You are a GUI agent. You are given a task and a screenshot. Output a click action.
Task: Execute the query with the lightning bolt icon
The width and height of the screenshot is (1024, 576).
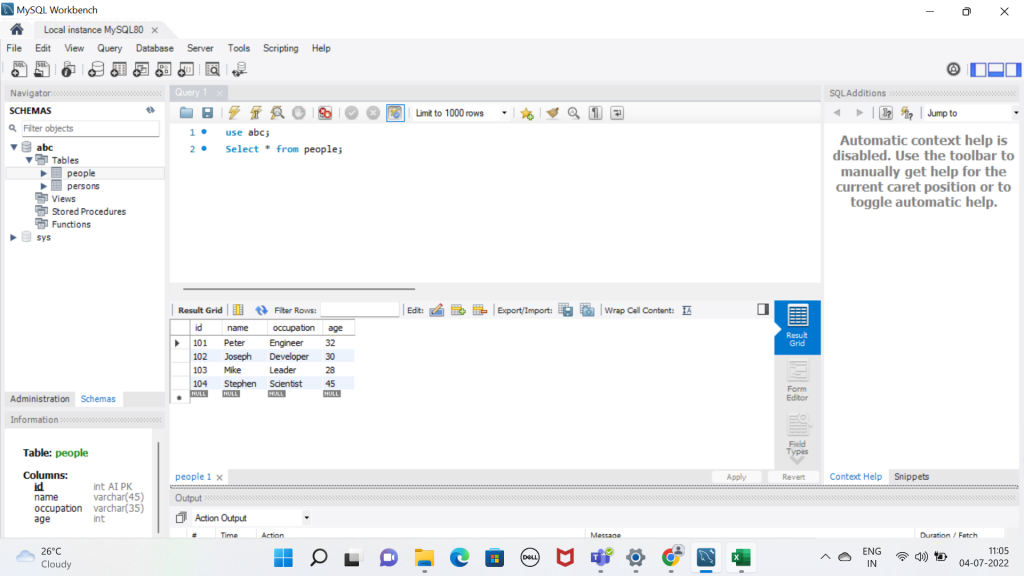point(233,112)
